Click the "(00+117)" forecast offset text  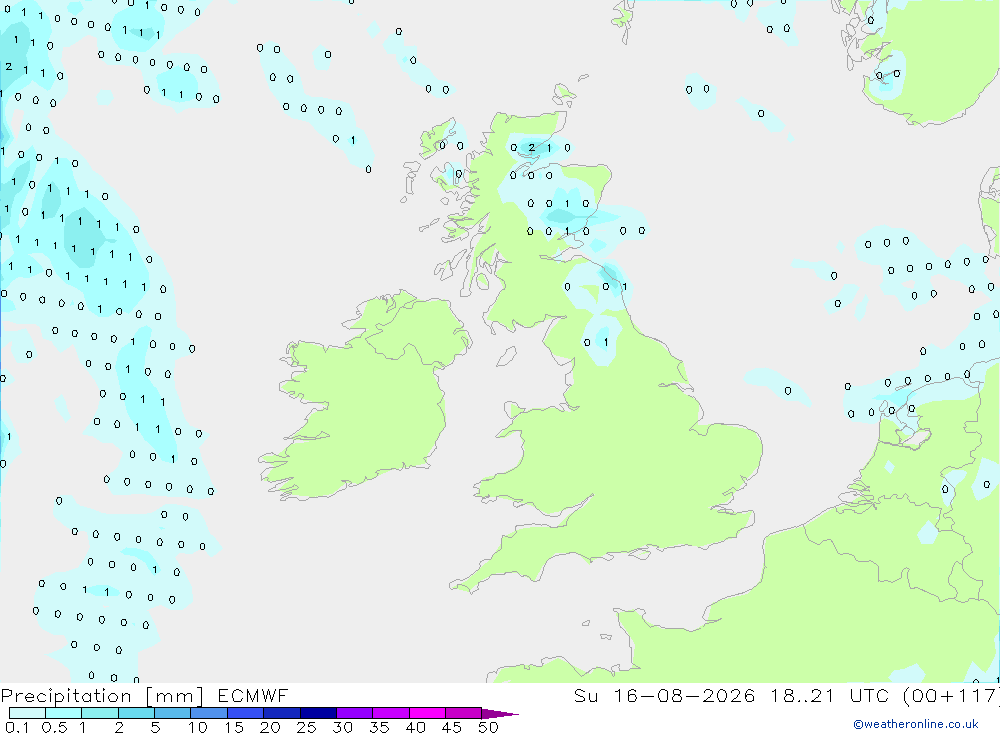(951, 696)
